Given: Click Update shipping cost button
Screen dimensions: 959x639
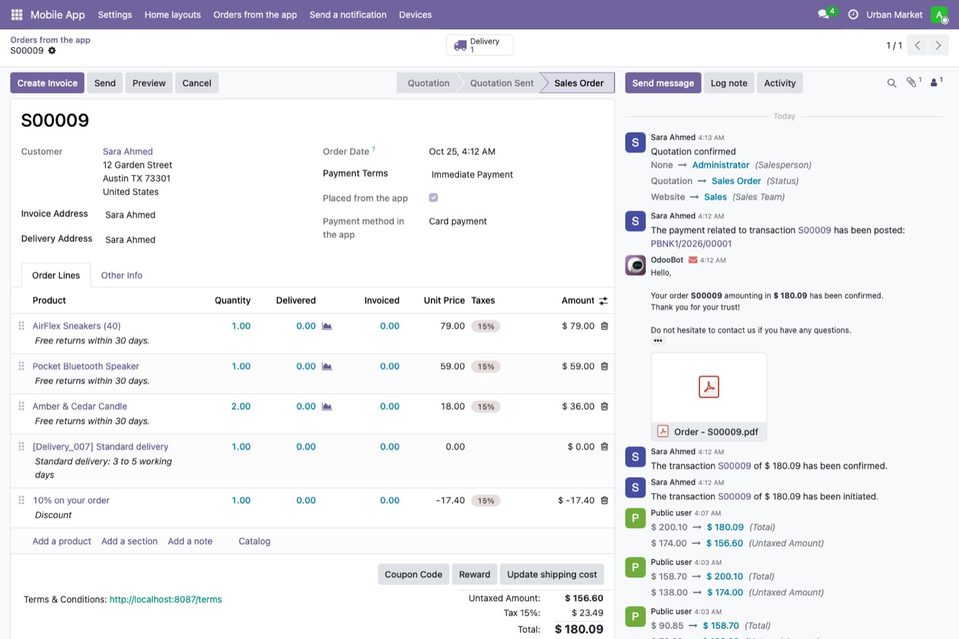Looking at the screenshot, I should 552,574.
